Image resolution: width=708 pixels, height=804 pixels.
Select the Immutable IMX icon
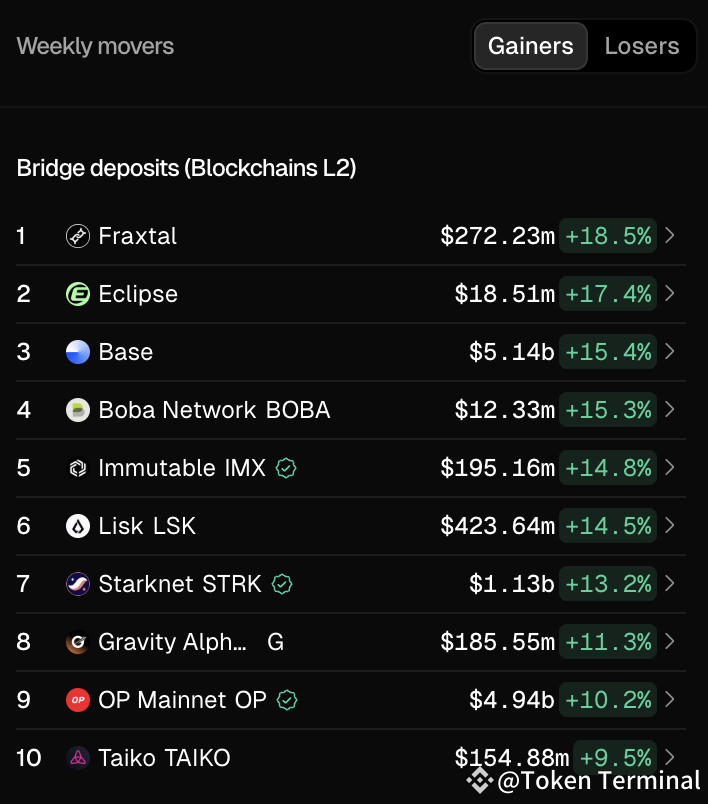78,468
